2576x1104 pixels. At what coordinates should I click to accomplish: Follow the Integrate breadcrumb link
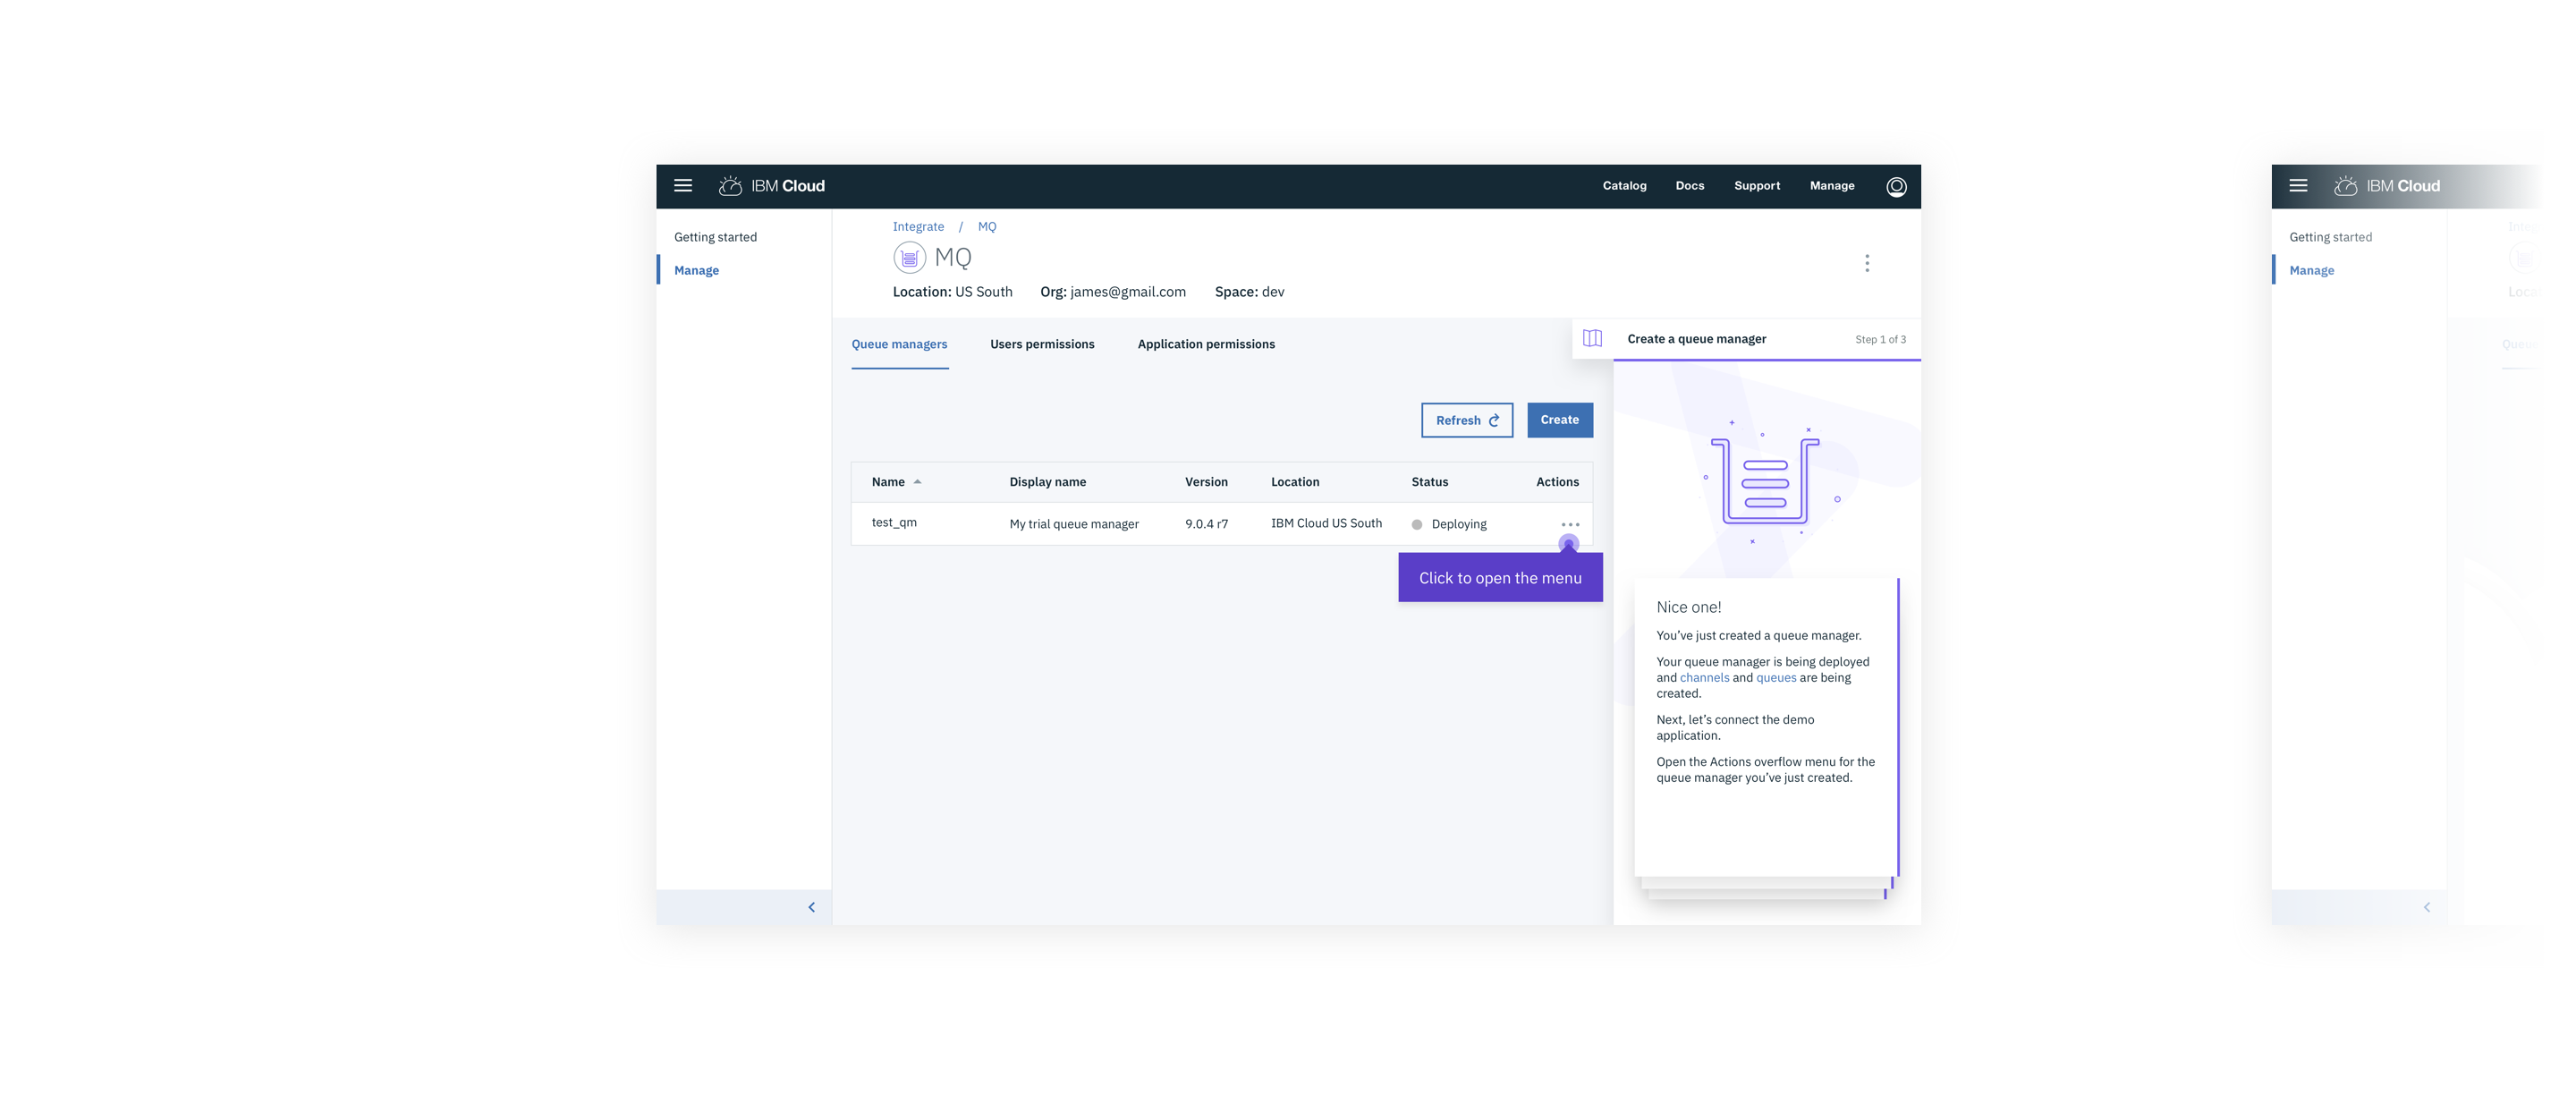coord(918,227)
